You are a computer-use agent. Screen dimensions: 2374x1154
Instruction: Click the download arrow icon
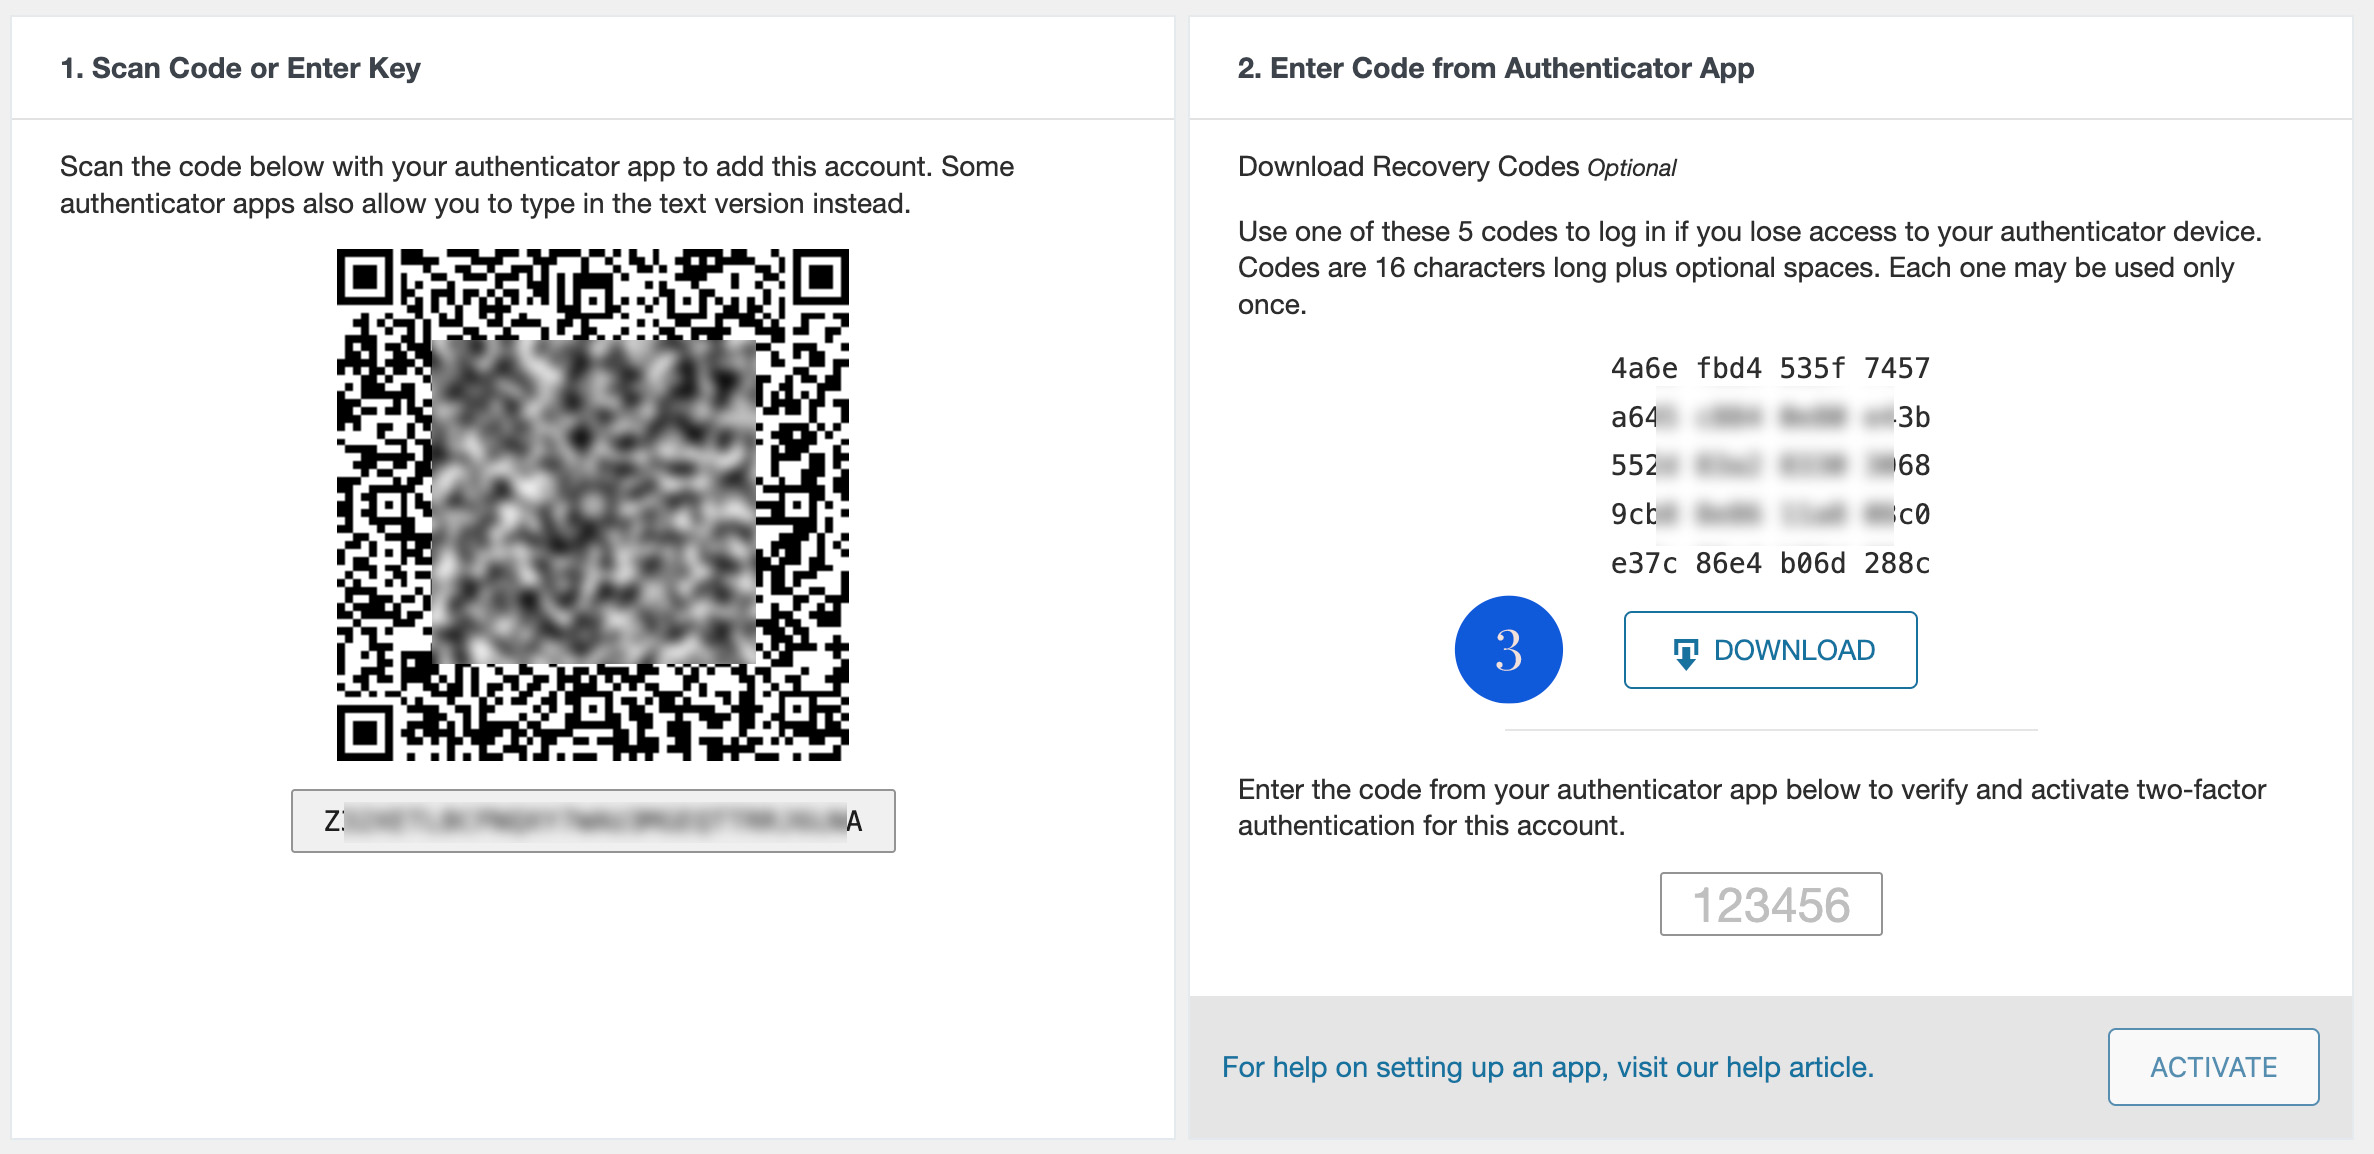coord(1685,653)
